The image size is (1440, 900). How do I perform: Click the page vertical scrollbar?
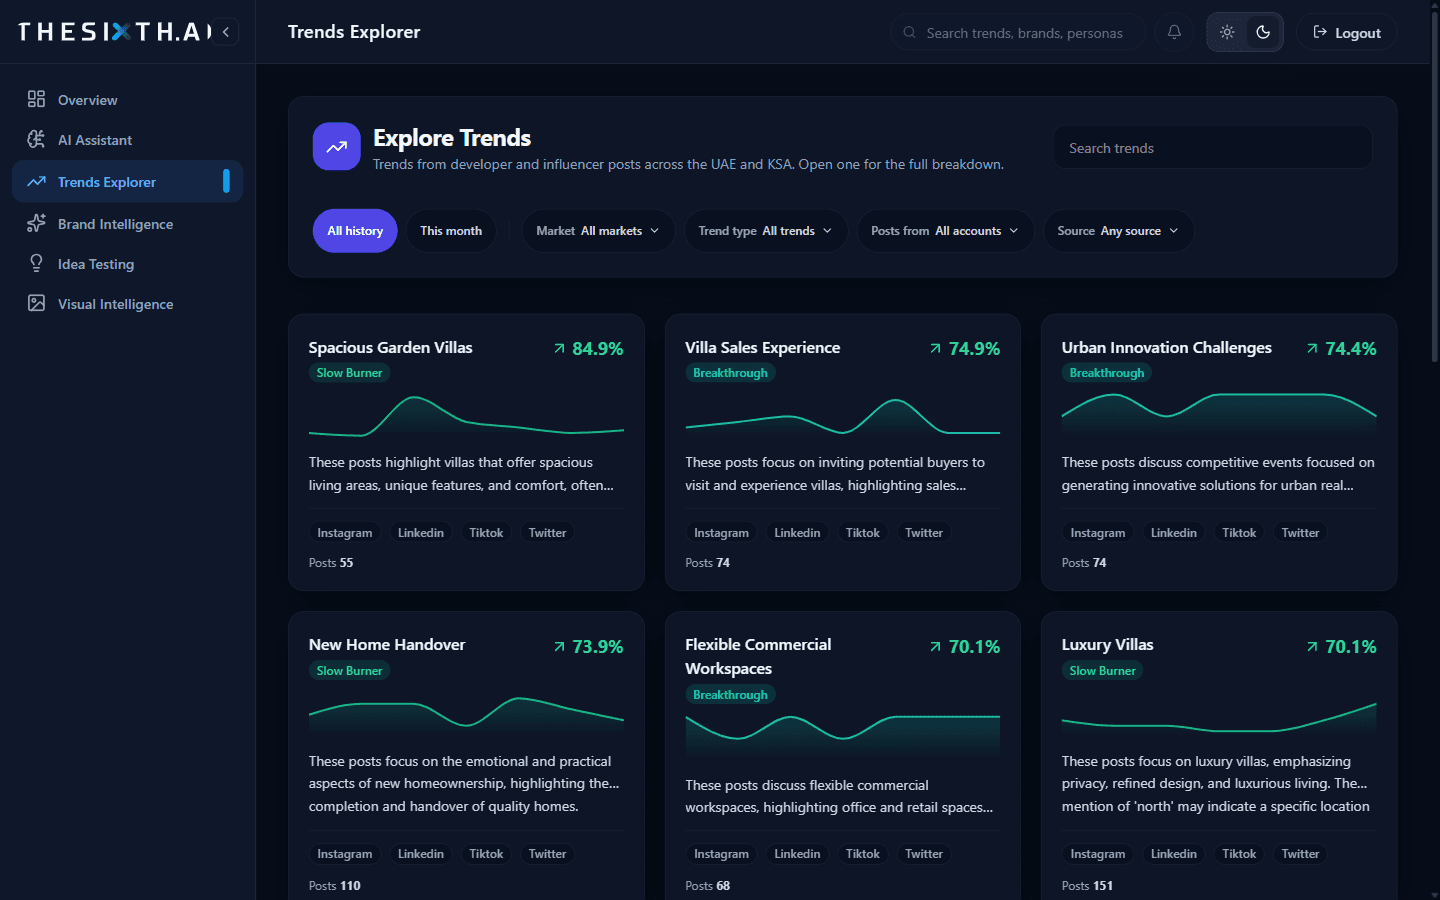click(1435, 185)
